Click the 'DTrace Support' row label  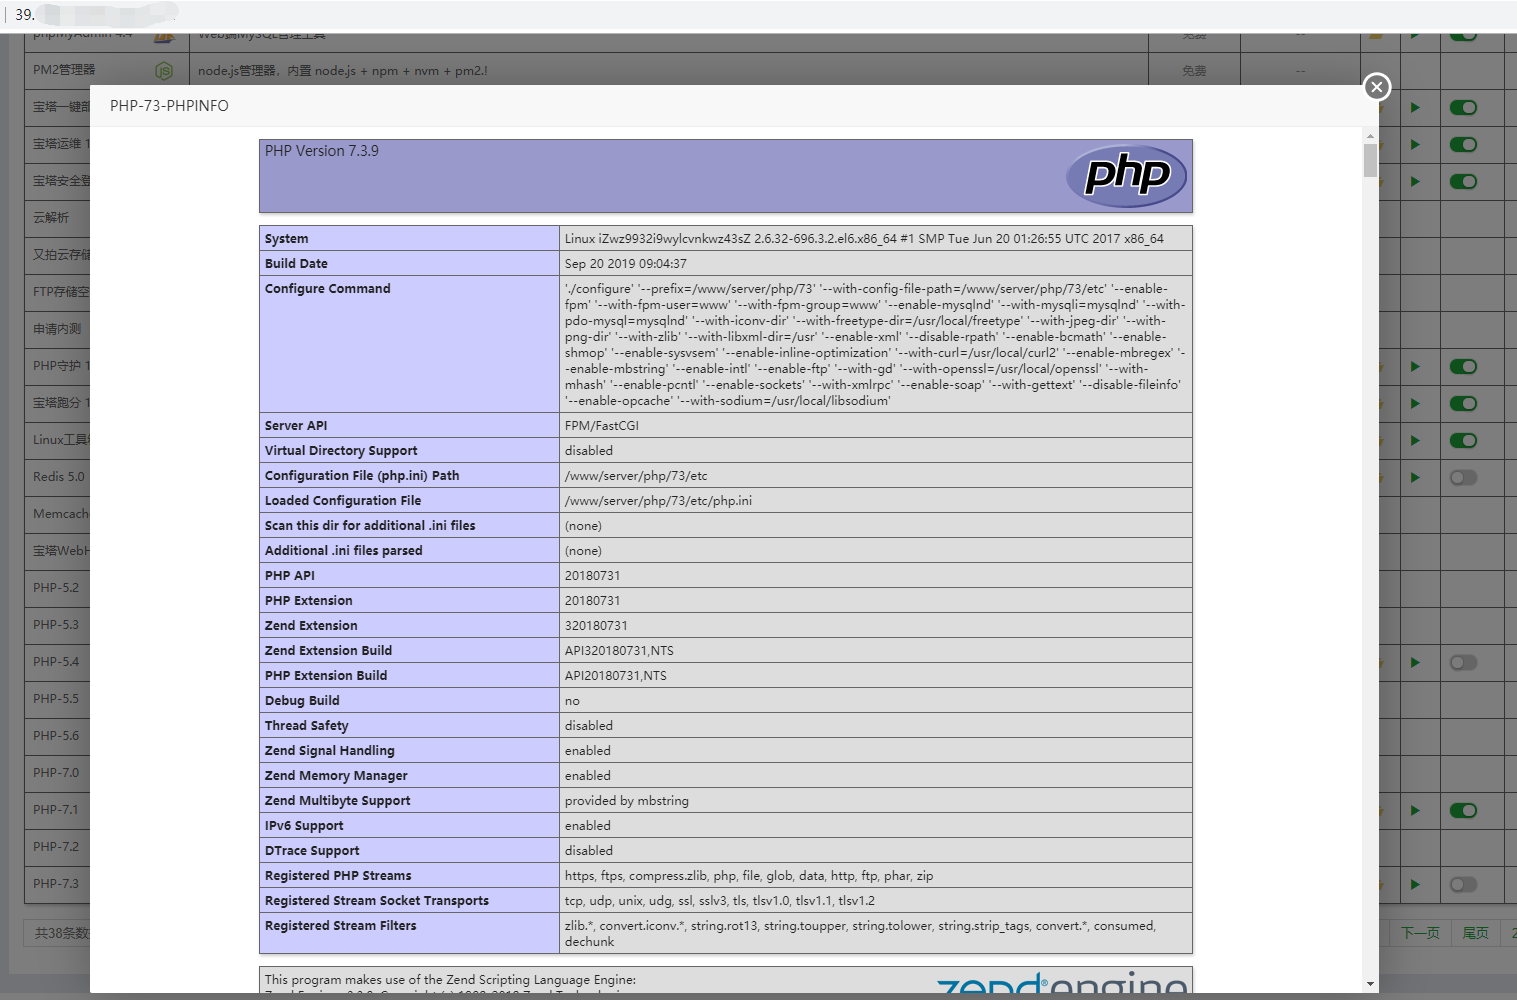point(312,851)
